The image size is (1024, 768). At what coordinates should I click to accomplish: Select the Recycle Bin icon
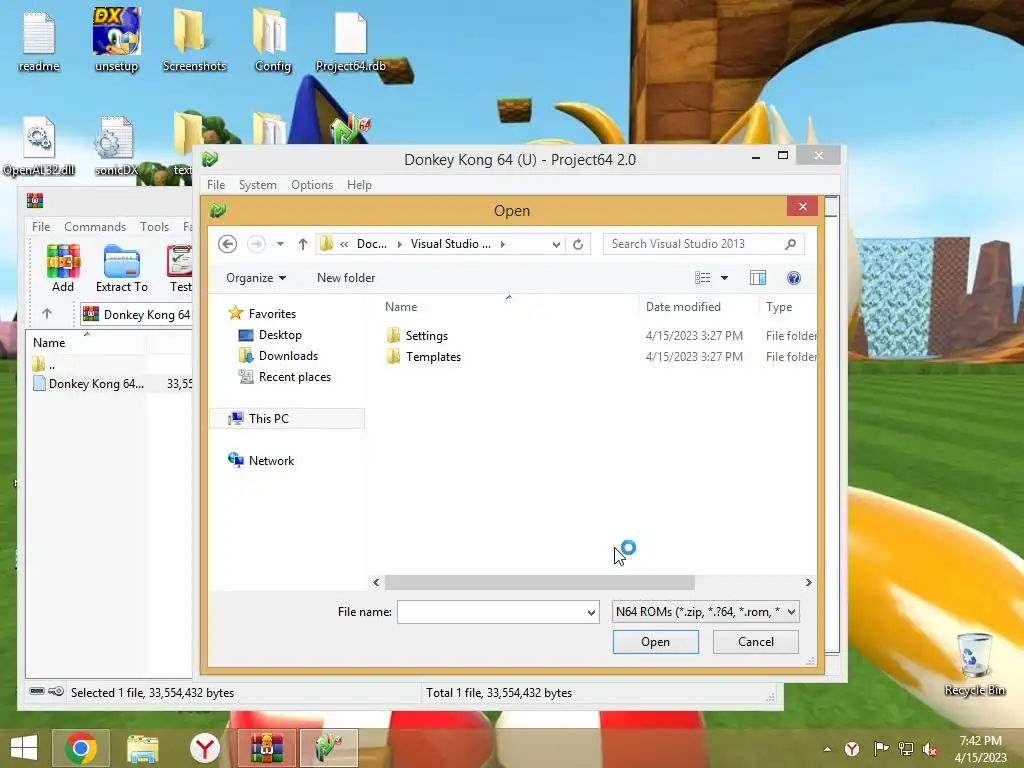(x=974, y=665)
